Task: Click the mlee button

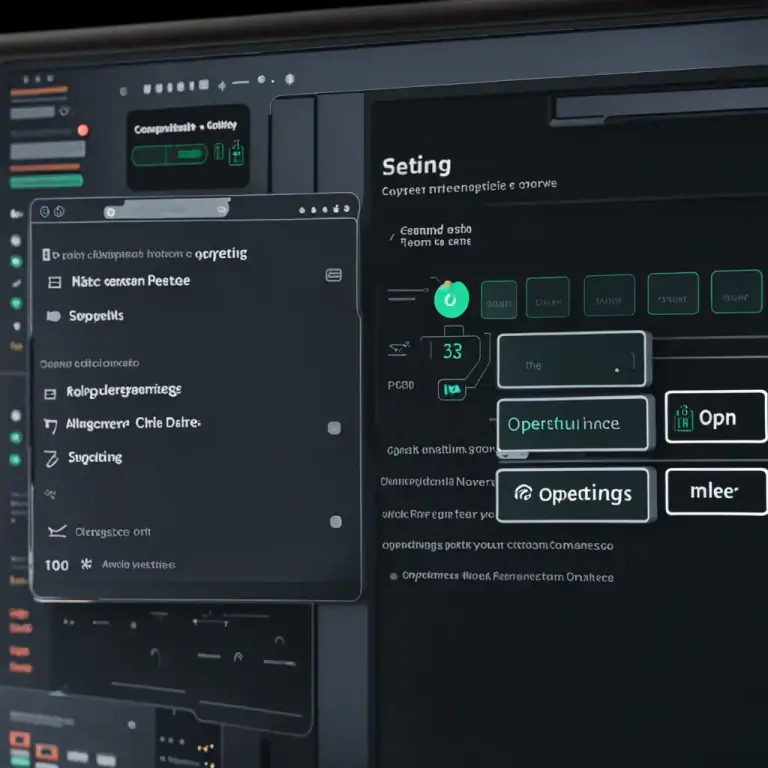Action: coord(716,492)
